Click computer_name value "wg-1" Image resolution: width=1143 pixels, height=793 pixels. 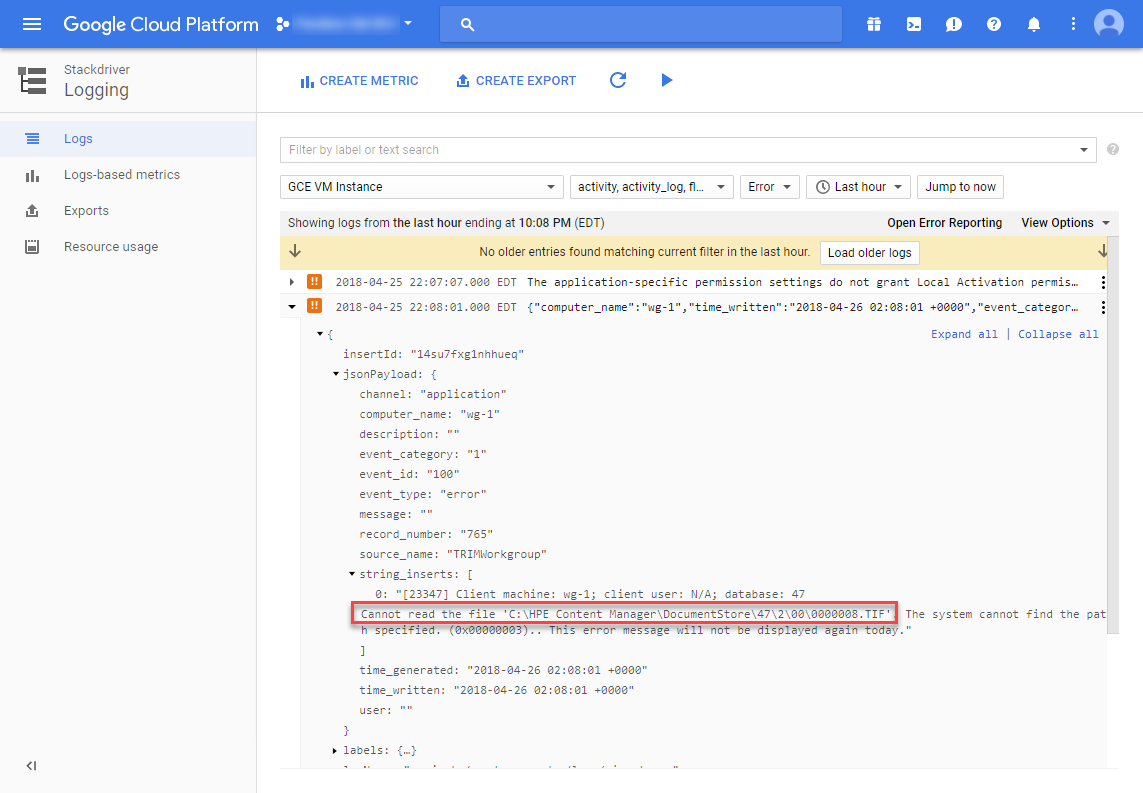pos(480,414)
